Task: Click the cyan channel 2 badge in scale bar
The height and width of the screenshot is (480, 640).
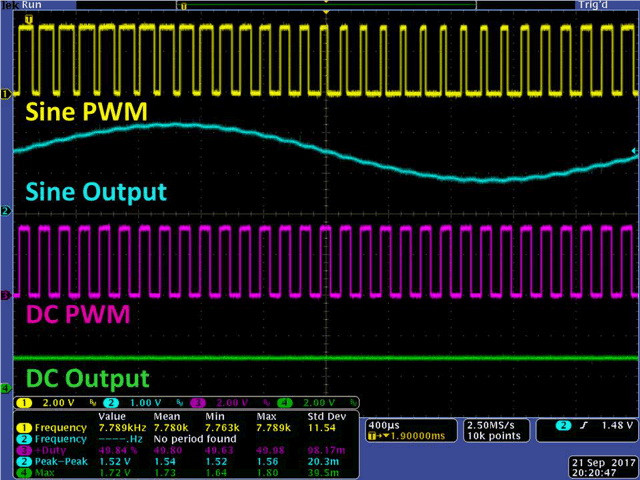Action: 111,403
